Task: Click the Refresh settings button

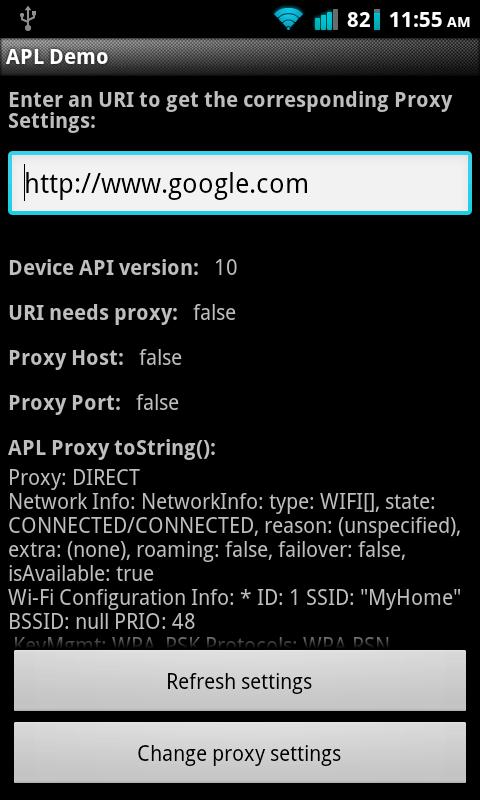Action: click(x=240, y=680)
